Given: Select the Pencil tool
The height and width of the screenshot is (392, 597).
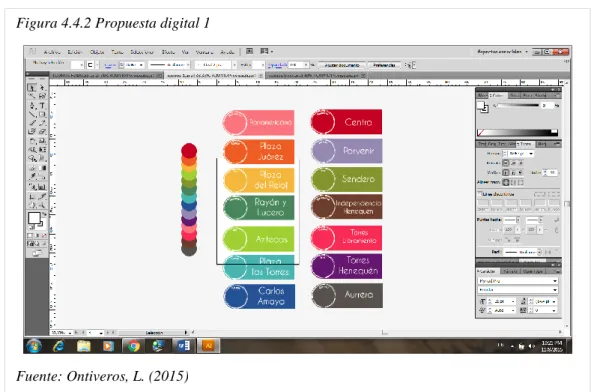Looking at the screenshot, I should point(42,123).
